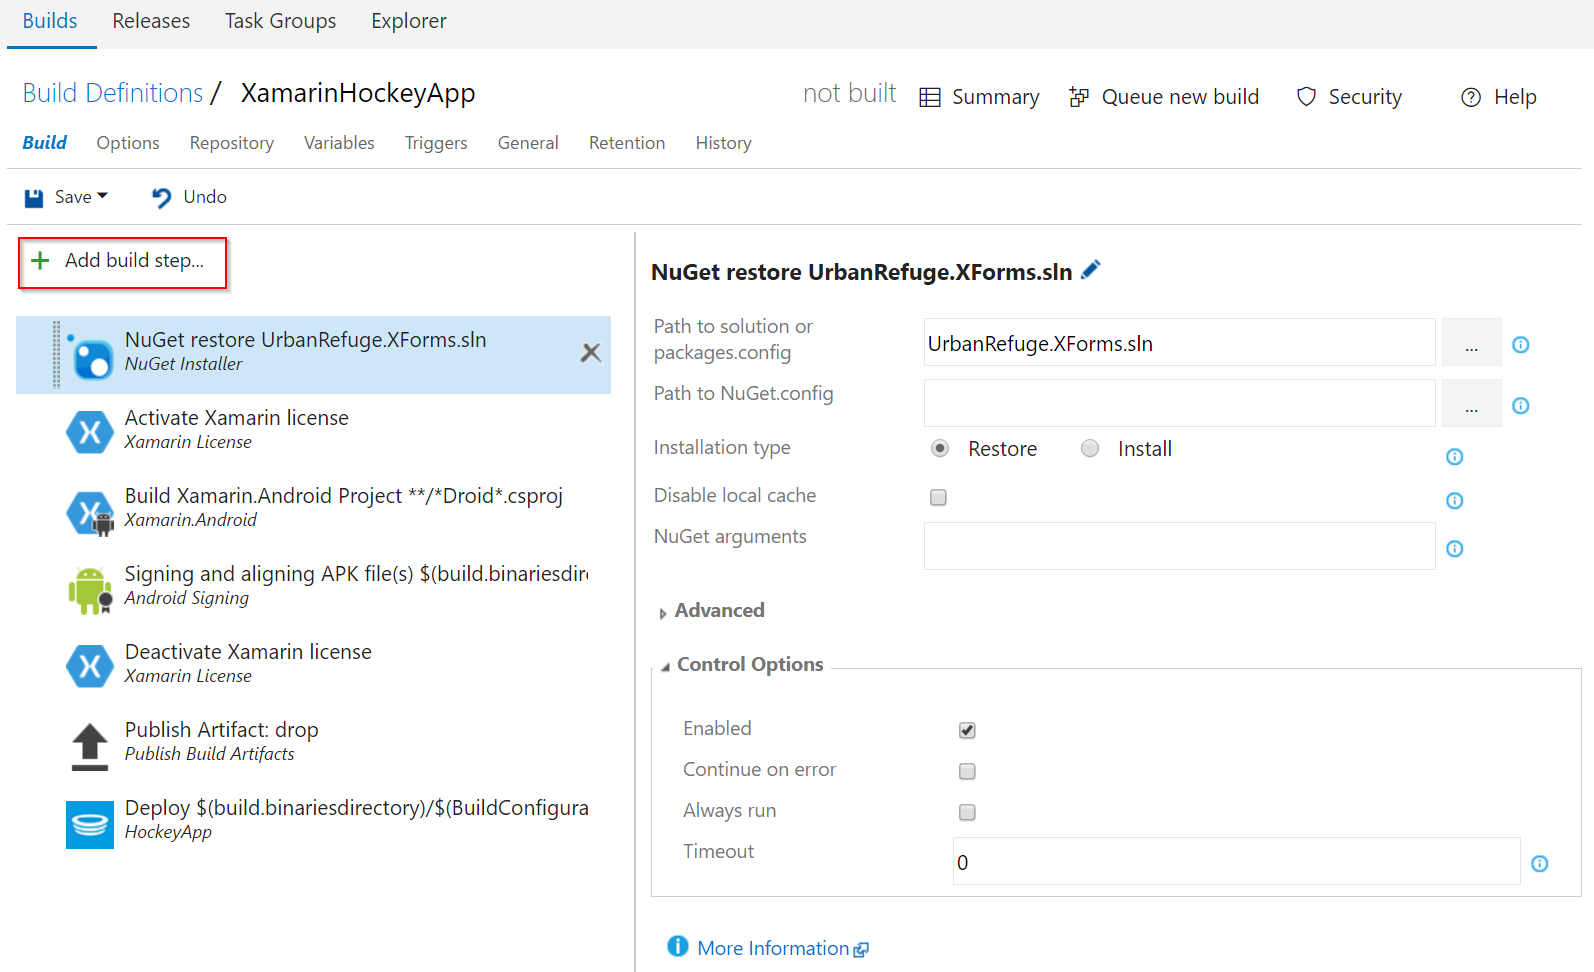Open the More Information link
Screen dimensions: 1594x972
[773, 948]
